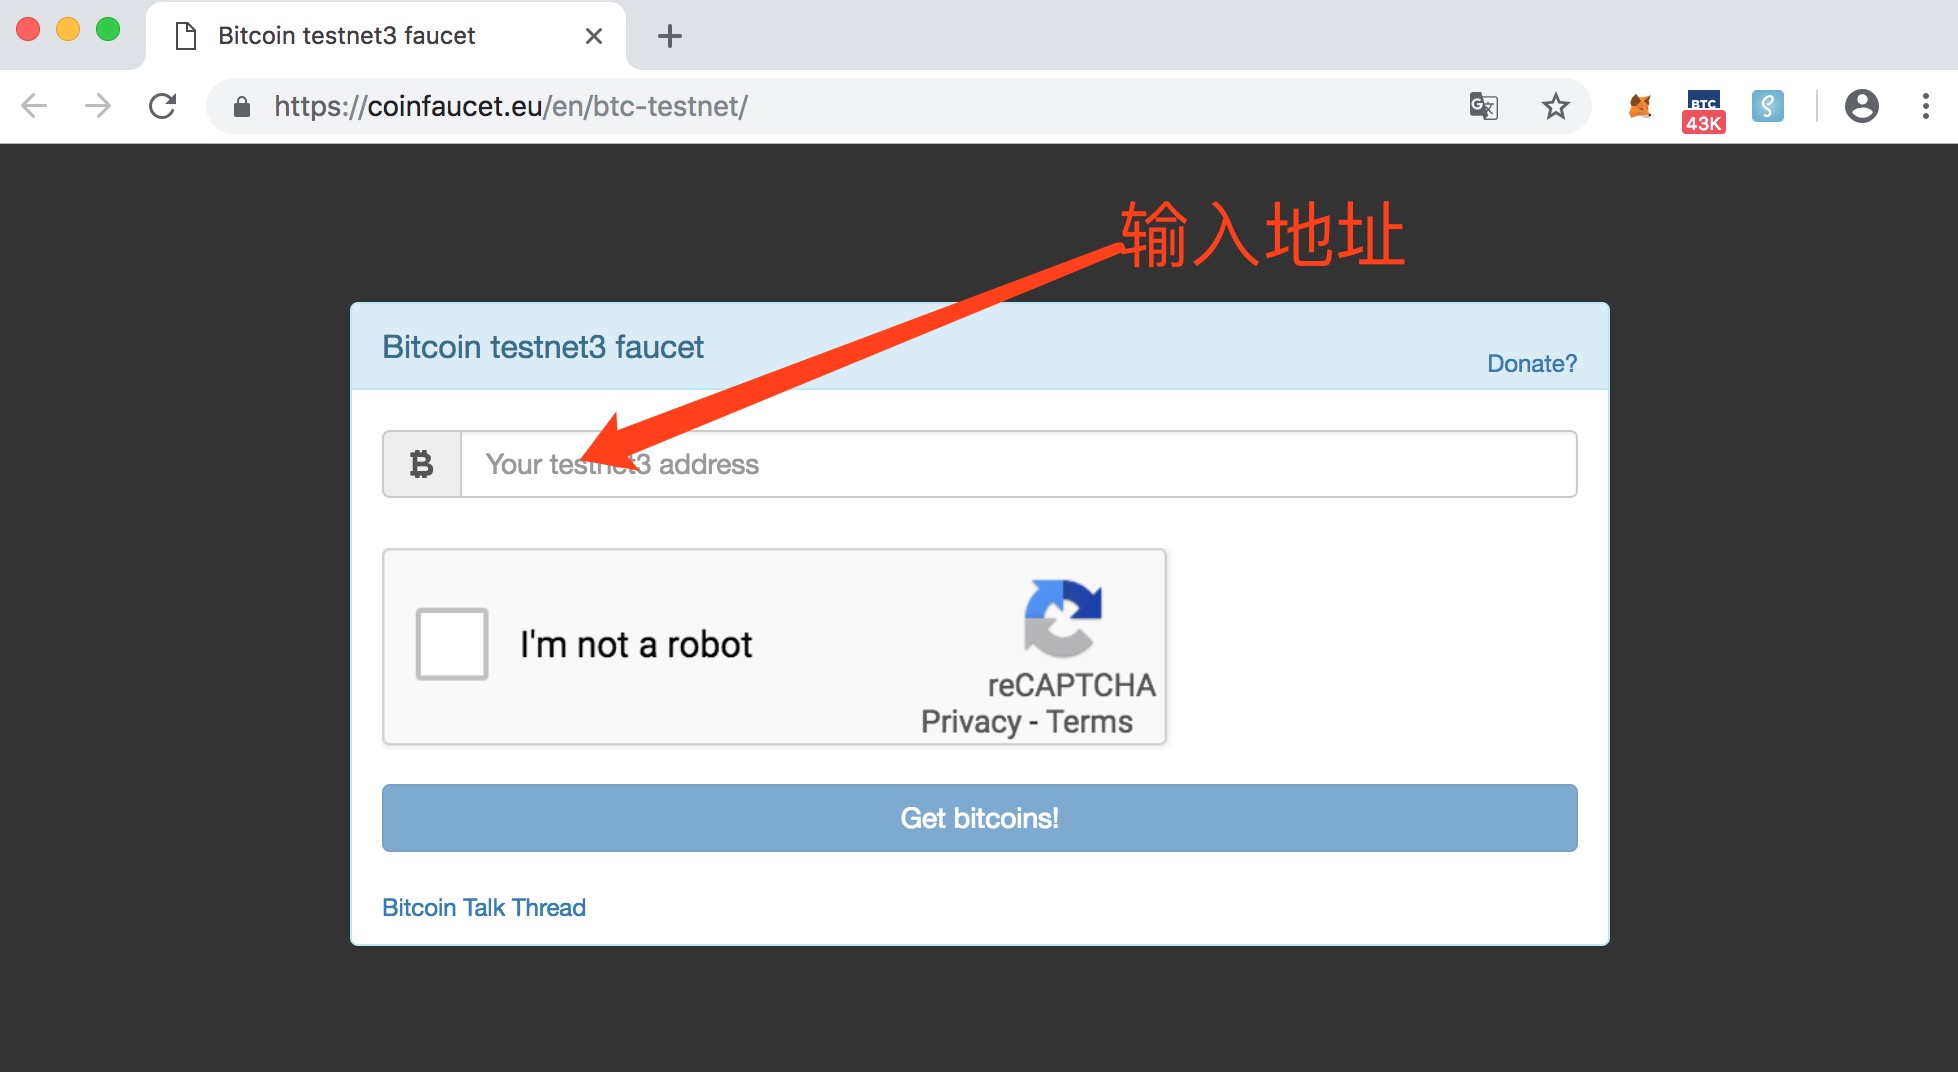The height and width of the screenshot is (1072, 1958).
Task: Bookmark this page with the star
Action: pos(1556,106)
